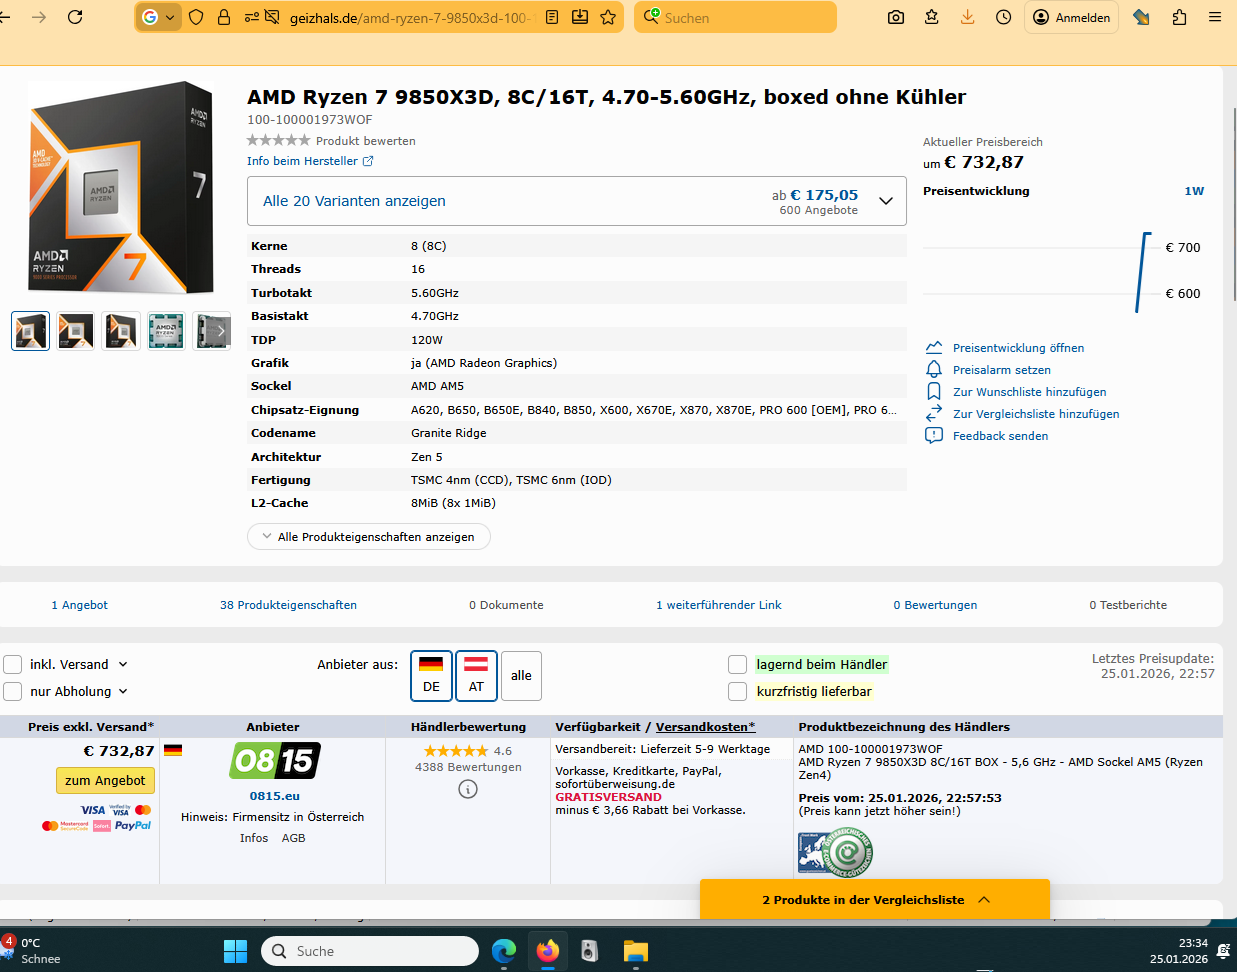Screen dimensions: 1237x972
Task: Open the inkl. Versand dropdown arrow
Action: point(123,664)
